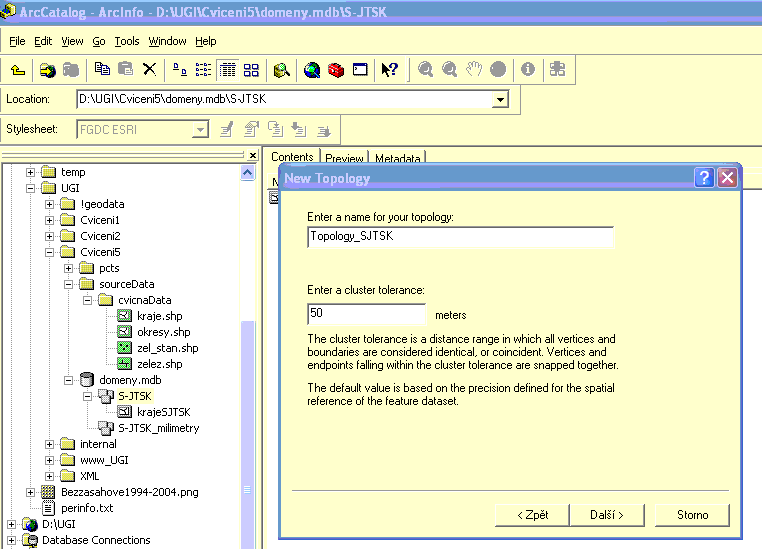Image resolution: width=762 pixels, height=549 pixels.
Task: Click the Zoom In toolbar icon
Action: [425, 69]
